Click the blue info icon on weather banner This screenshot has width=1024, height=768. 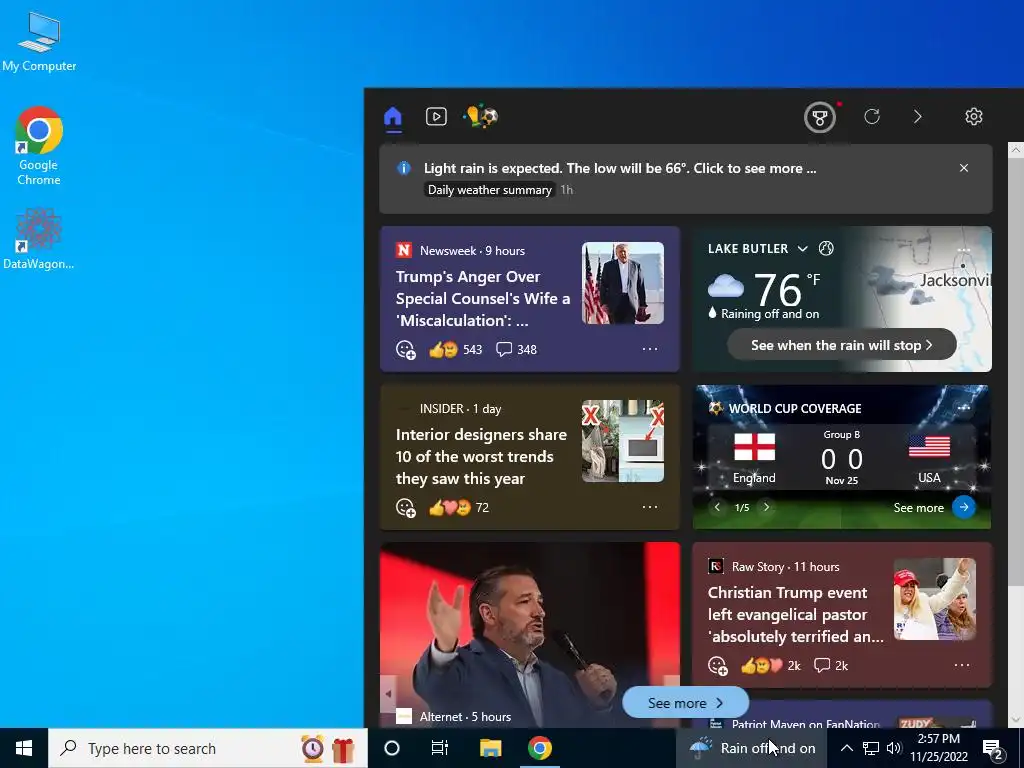click(404, 168)
